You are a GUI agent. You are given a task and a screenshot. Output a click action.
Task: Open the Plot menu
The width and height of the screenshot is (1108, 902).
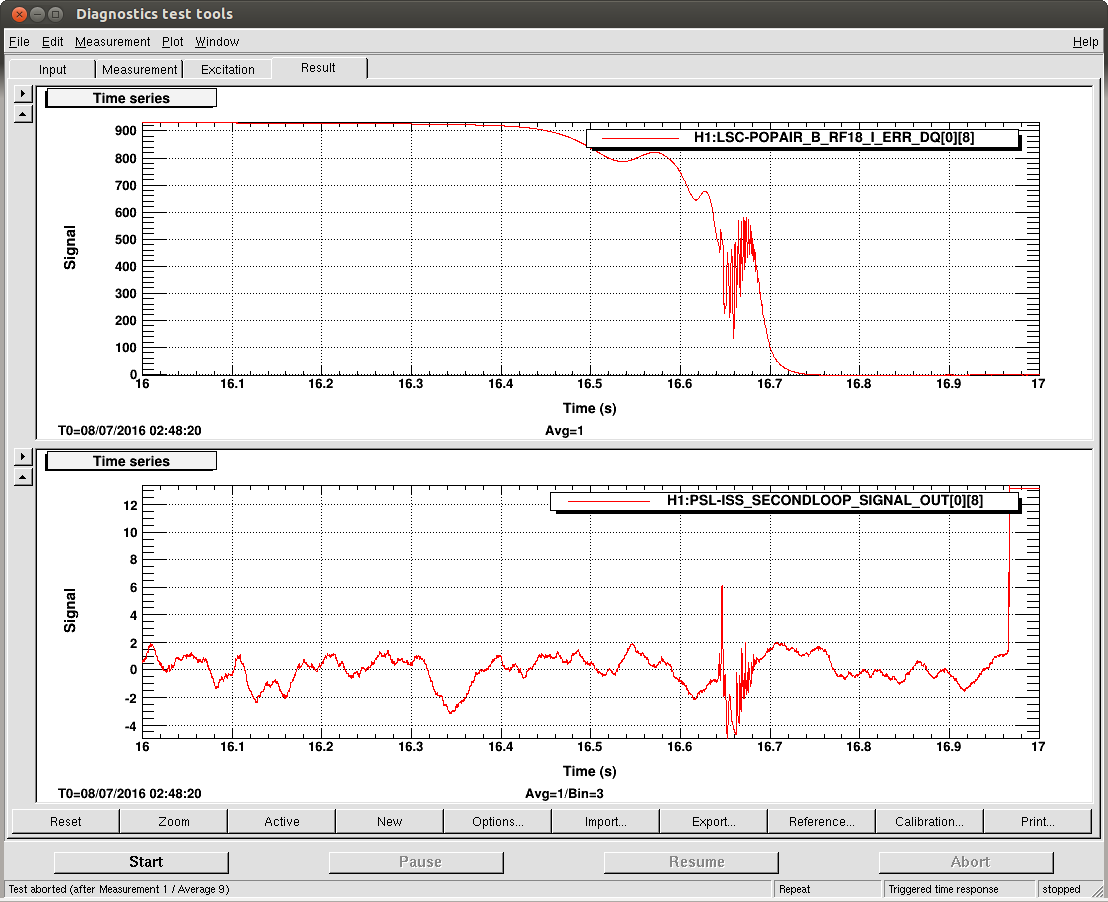coord(172,42)
